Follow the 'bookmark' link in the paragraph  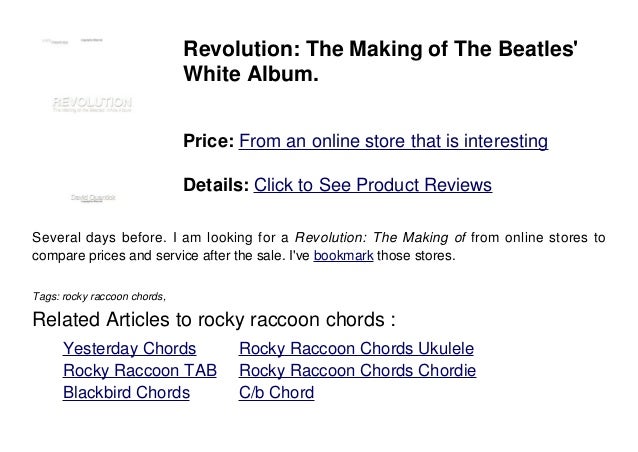coord(343,255)
